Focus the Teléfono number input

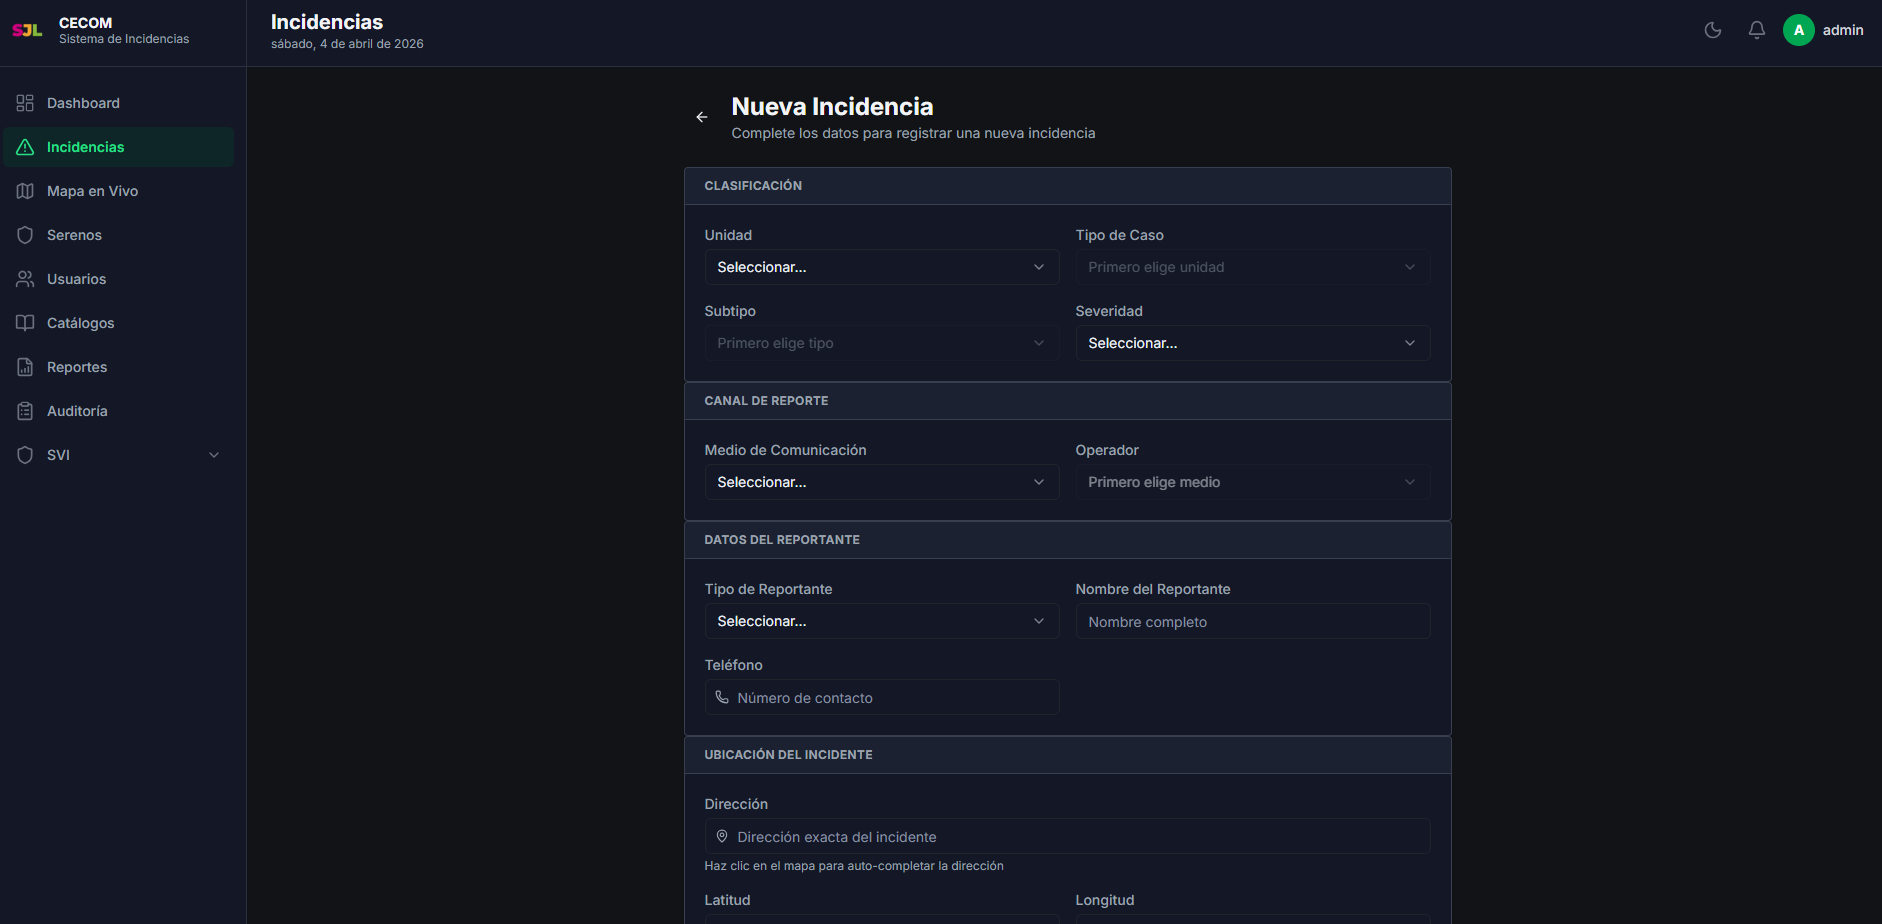[882, 697]
